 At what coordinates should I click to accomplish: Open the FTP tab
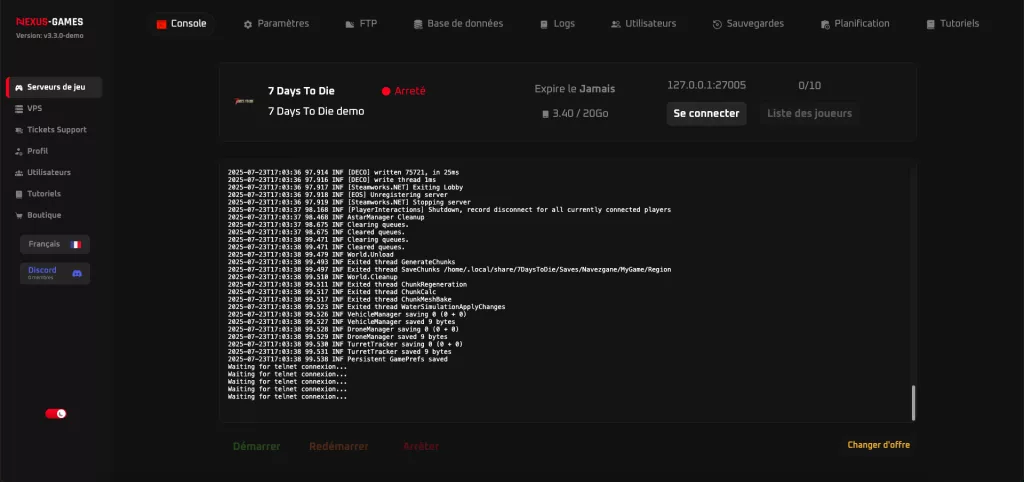pyautogui.click(x=361, y=24)
